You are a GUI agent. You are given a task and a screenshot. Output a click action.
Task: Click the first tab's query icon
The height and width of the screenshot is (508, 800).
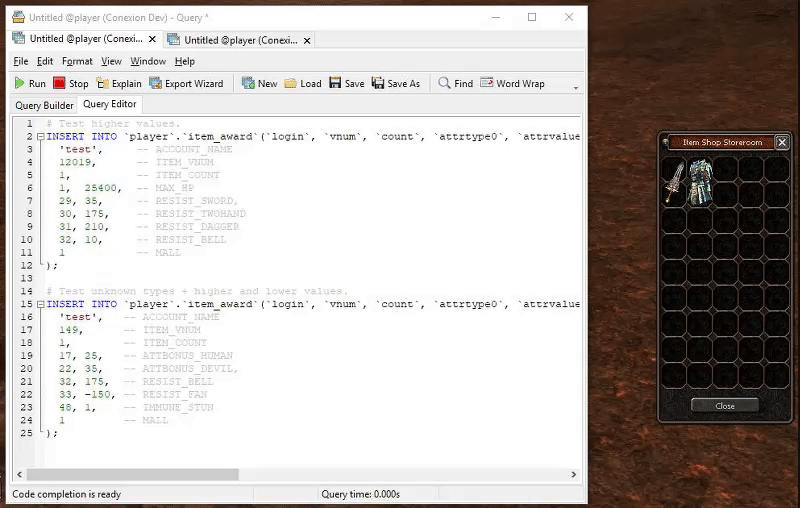(19, 38)
